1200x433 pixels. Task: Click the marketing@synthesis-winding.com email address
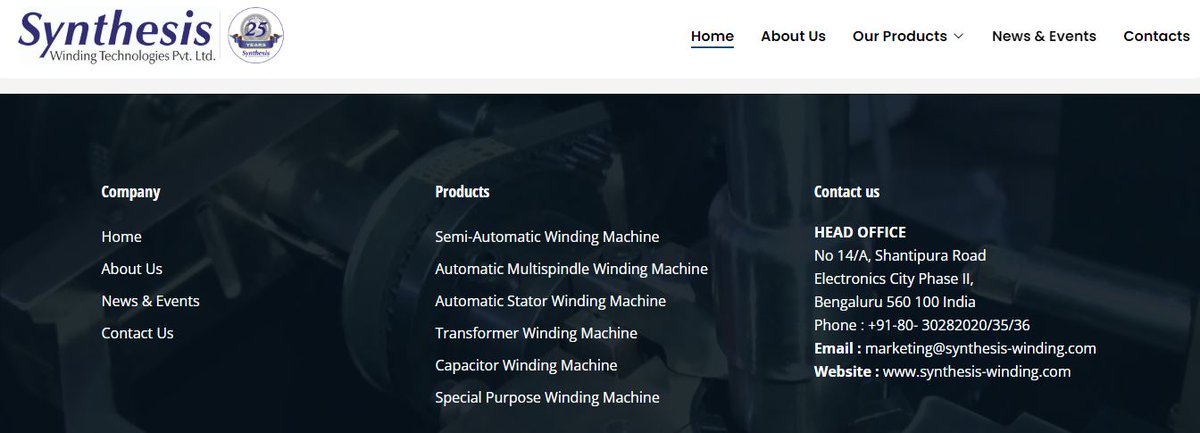pos(980,348)
